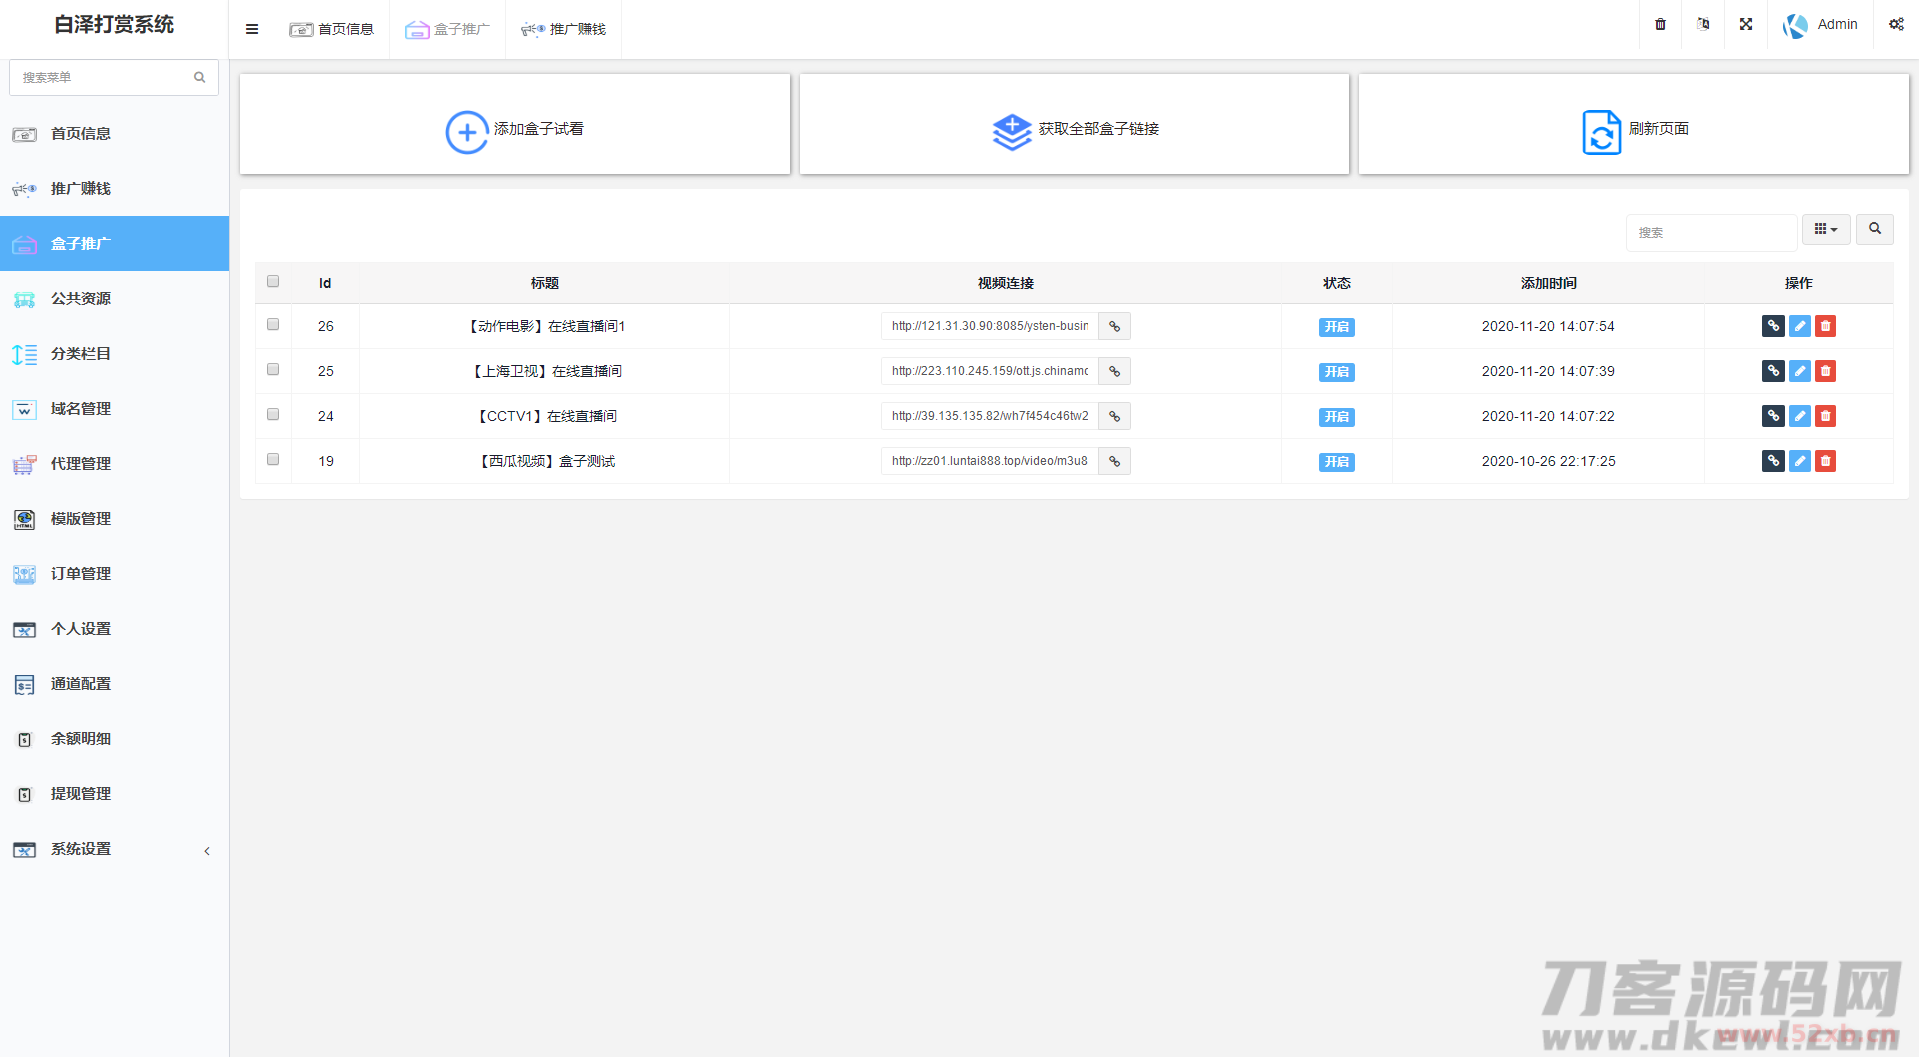1919x1057 pixels.
Task: Open the Admin user menu
Action: point(1822,24)
